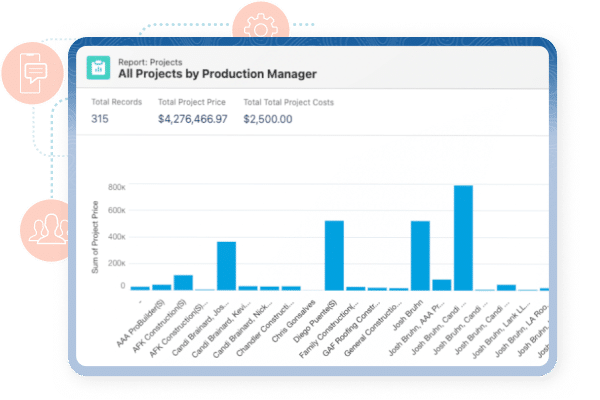Click the bar for 'Candi Brainard, Jos...'

click(226, 266)
